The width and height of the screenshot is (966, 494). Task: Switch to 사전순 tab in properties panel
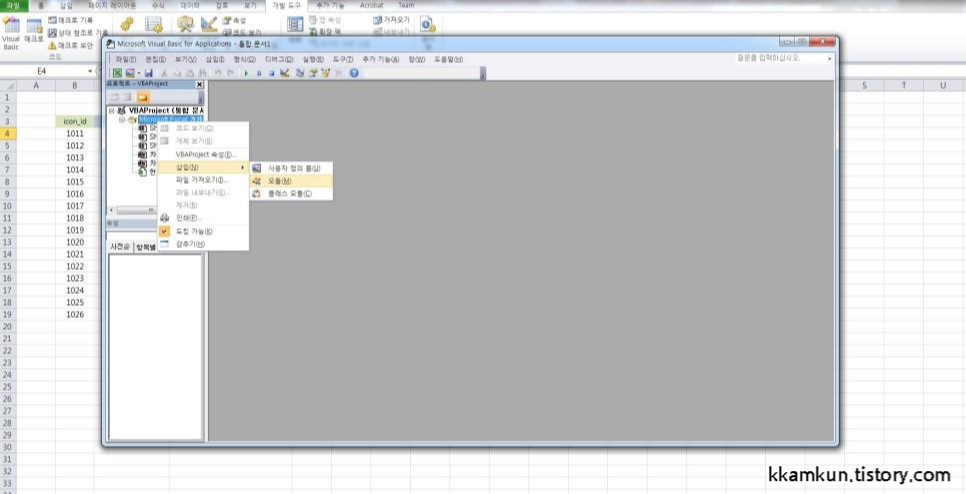click(x=120, y=247)
